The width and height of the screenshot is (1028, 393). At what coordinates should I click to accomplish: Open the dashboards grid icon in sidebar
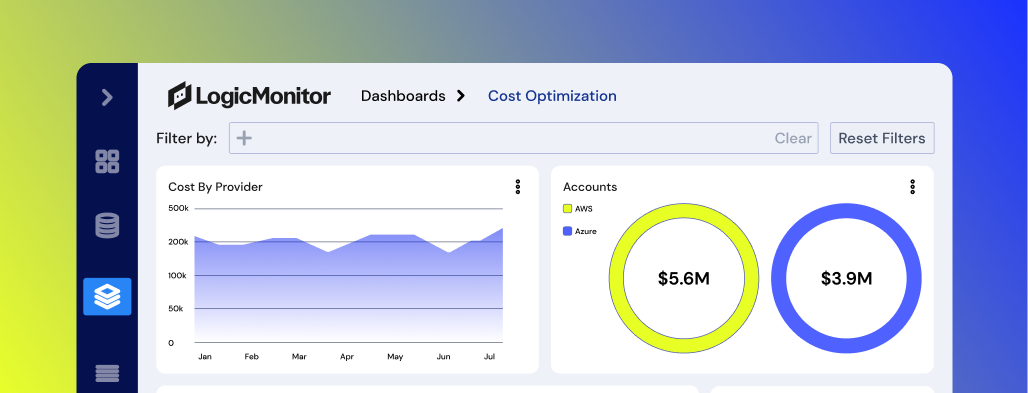point(107,161)
